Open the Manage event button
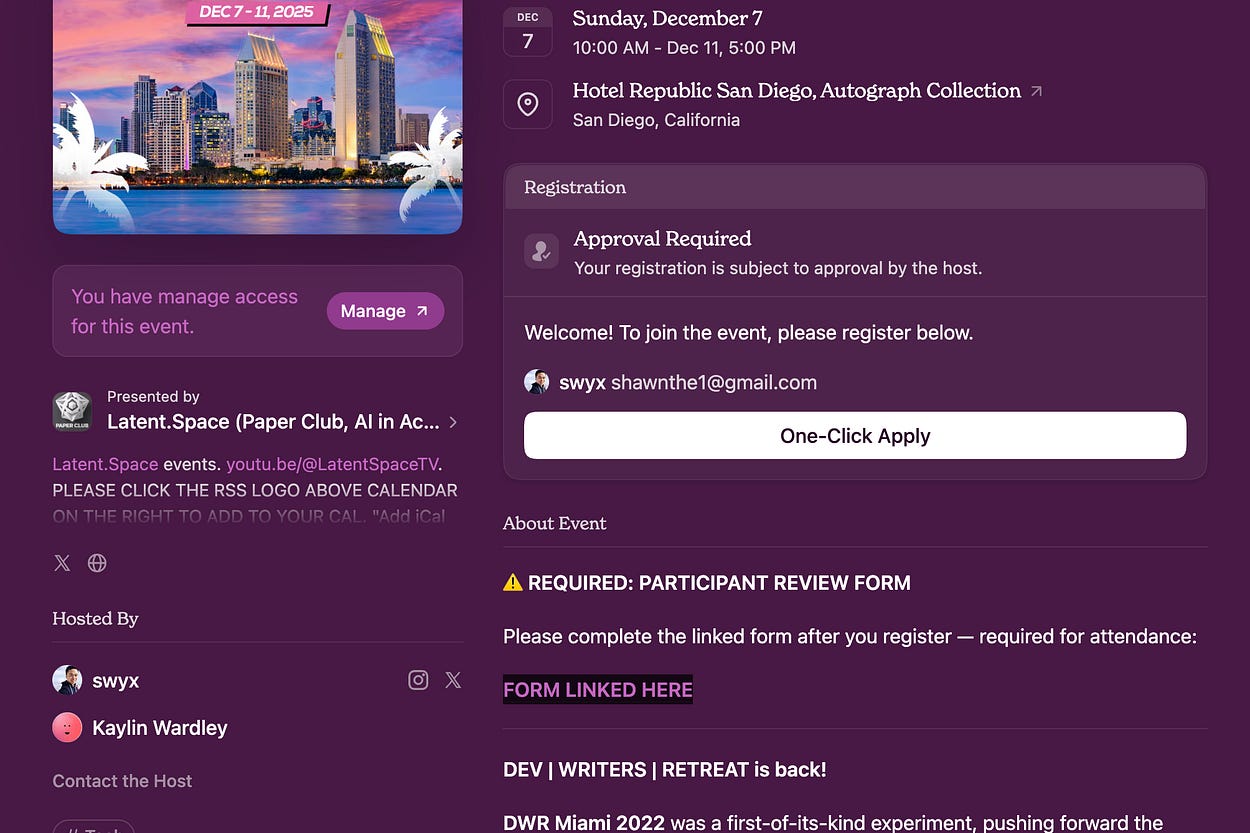The height and width of the screenshot is (833, 1250). click(x=385, y=311)
